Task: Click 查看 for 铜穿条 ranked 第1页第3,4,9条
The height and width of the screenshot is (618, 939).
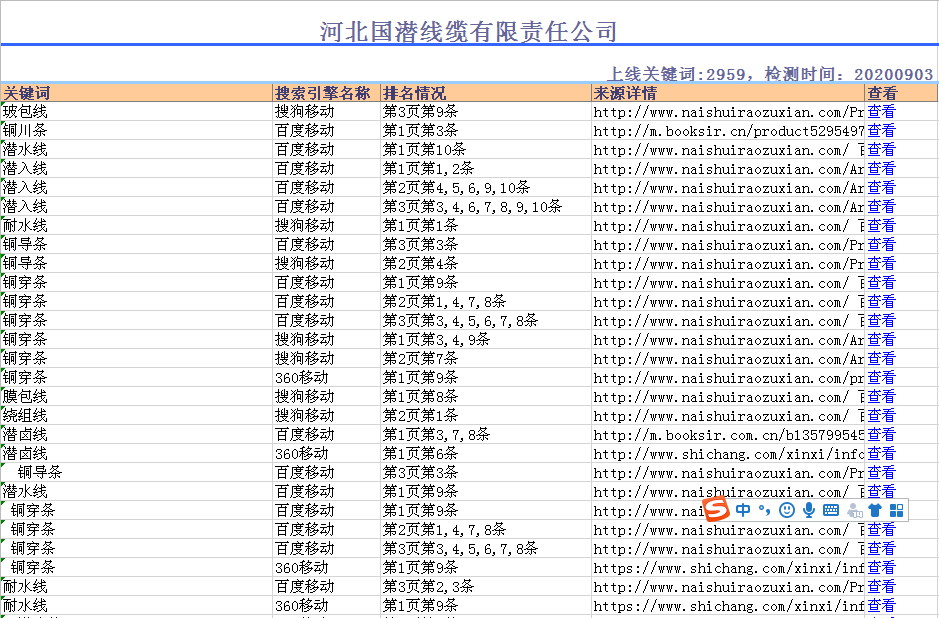Action: (x=881, y=340)
